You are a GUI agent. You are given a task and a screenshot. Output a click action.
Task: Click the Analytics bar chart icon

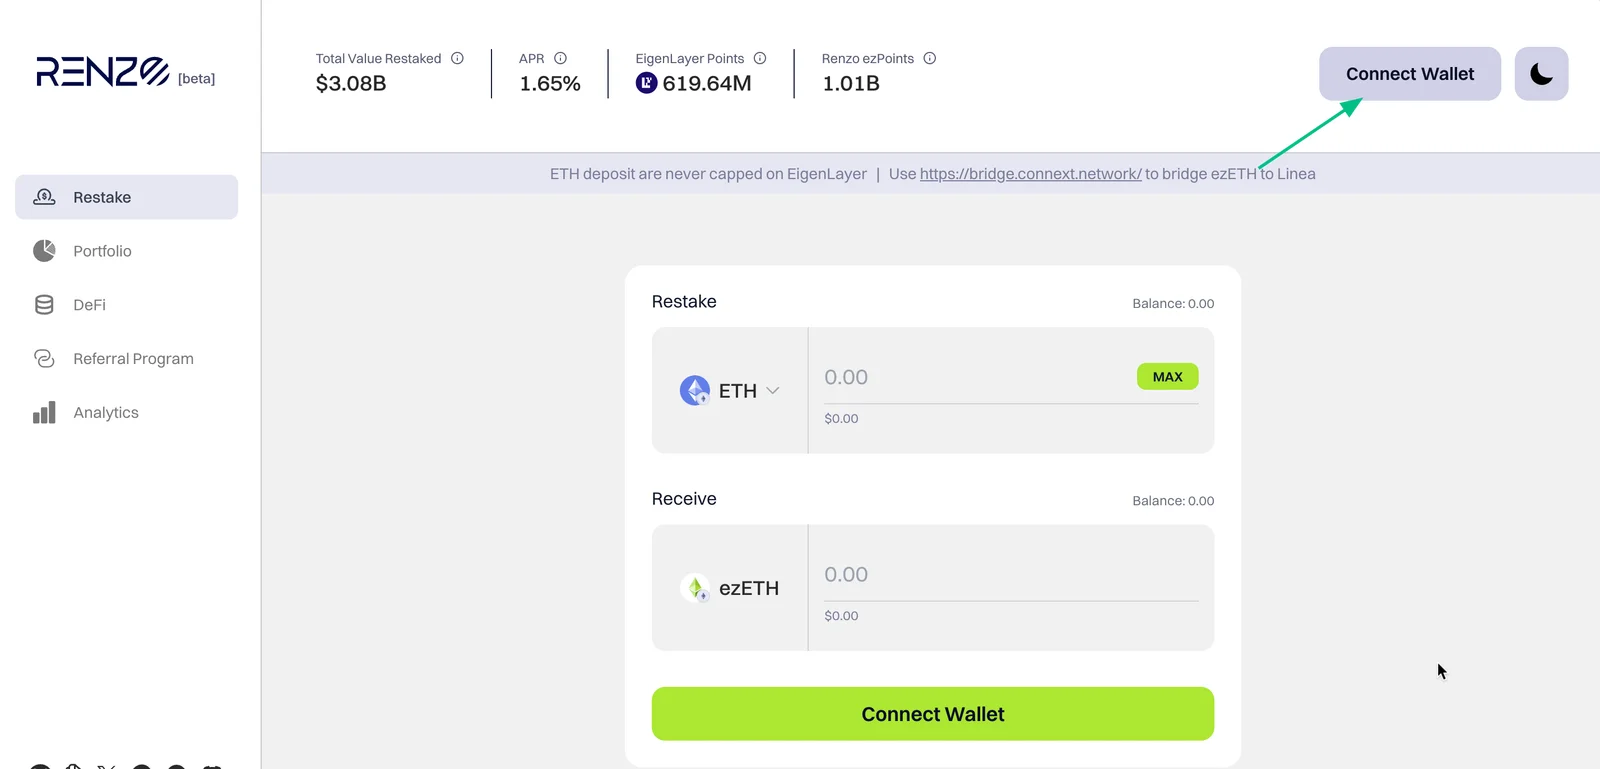[x=44, y=412]
